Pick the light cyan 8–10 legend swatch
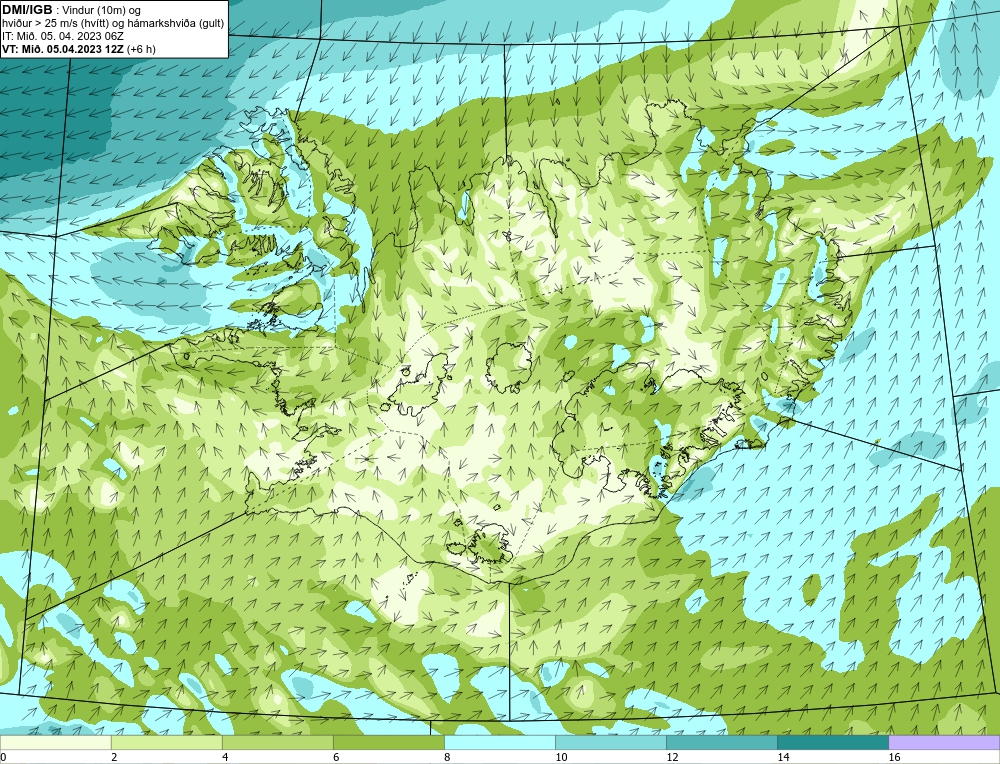The image size is (1000, 764). (x=499, y=742)
